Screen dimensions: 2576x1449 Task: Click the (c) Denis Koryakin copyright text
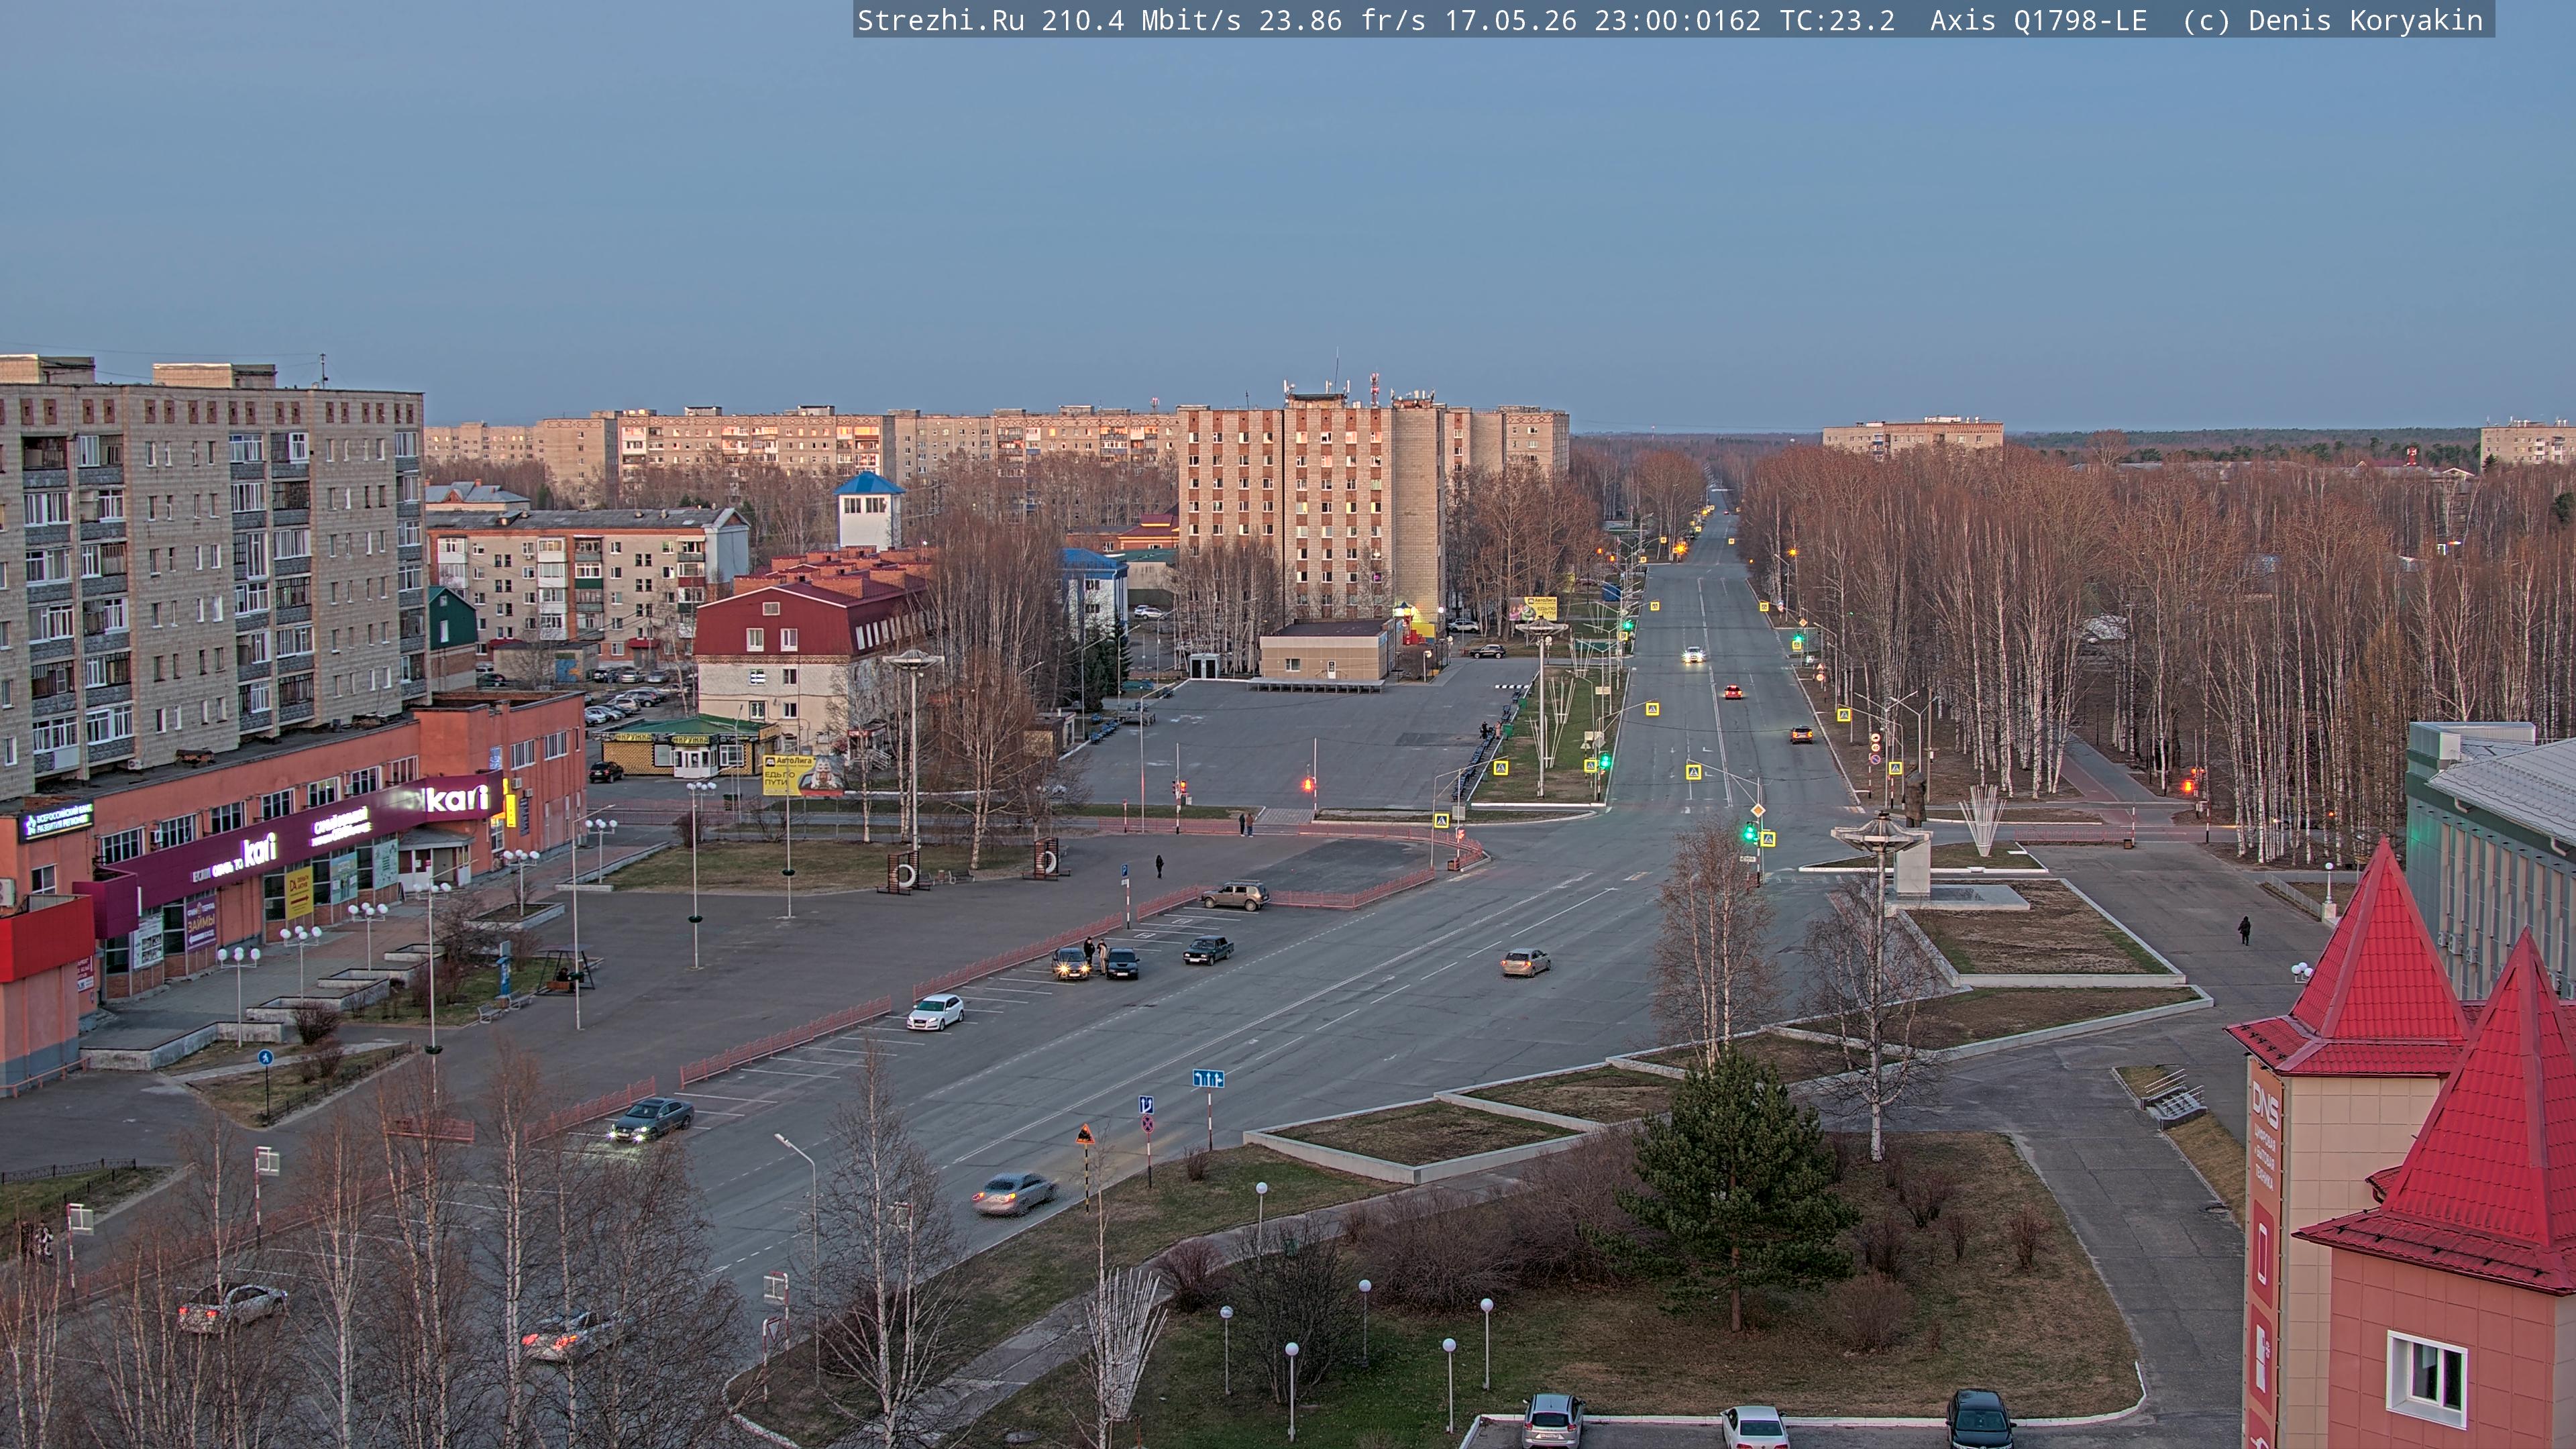2332,21
